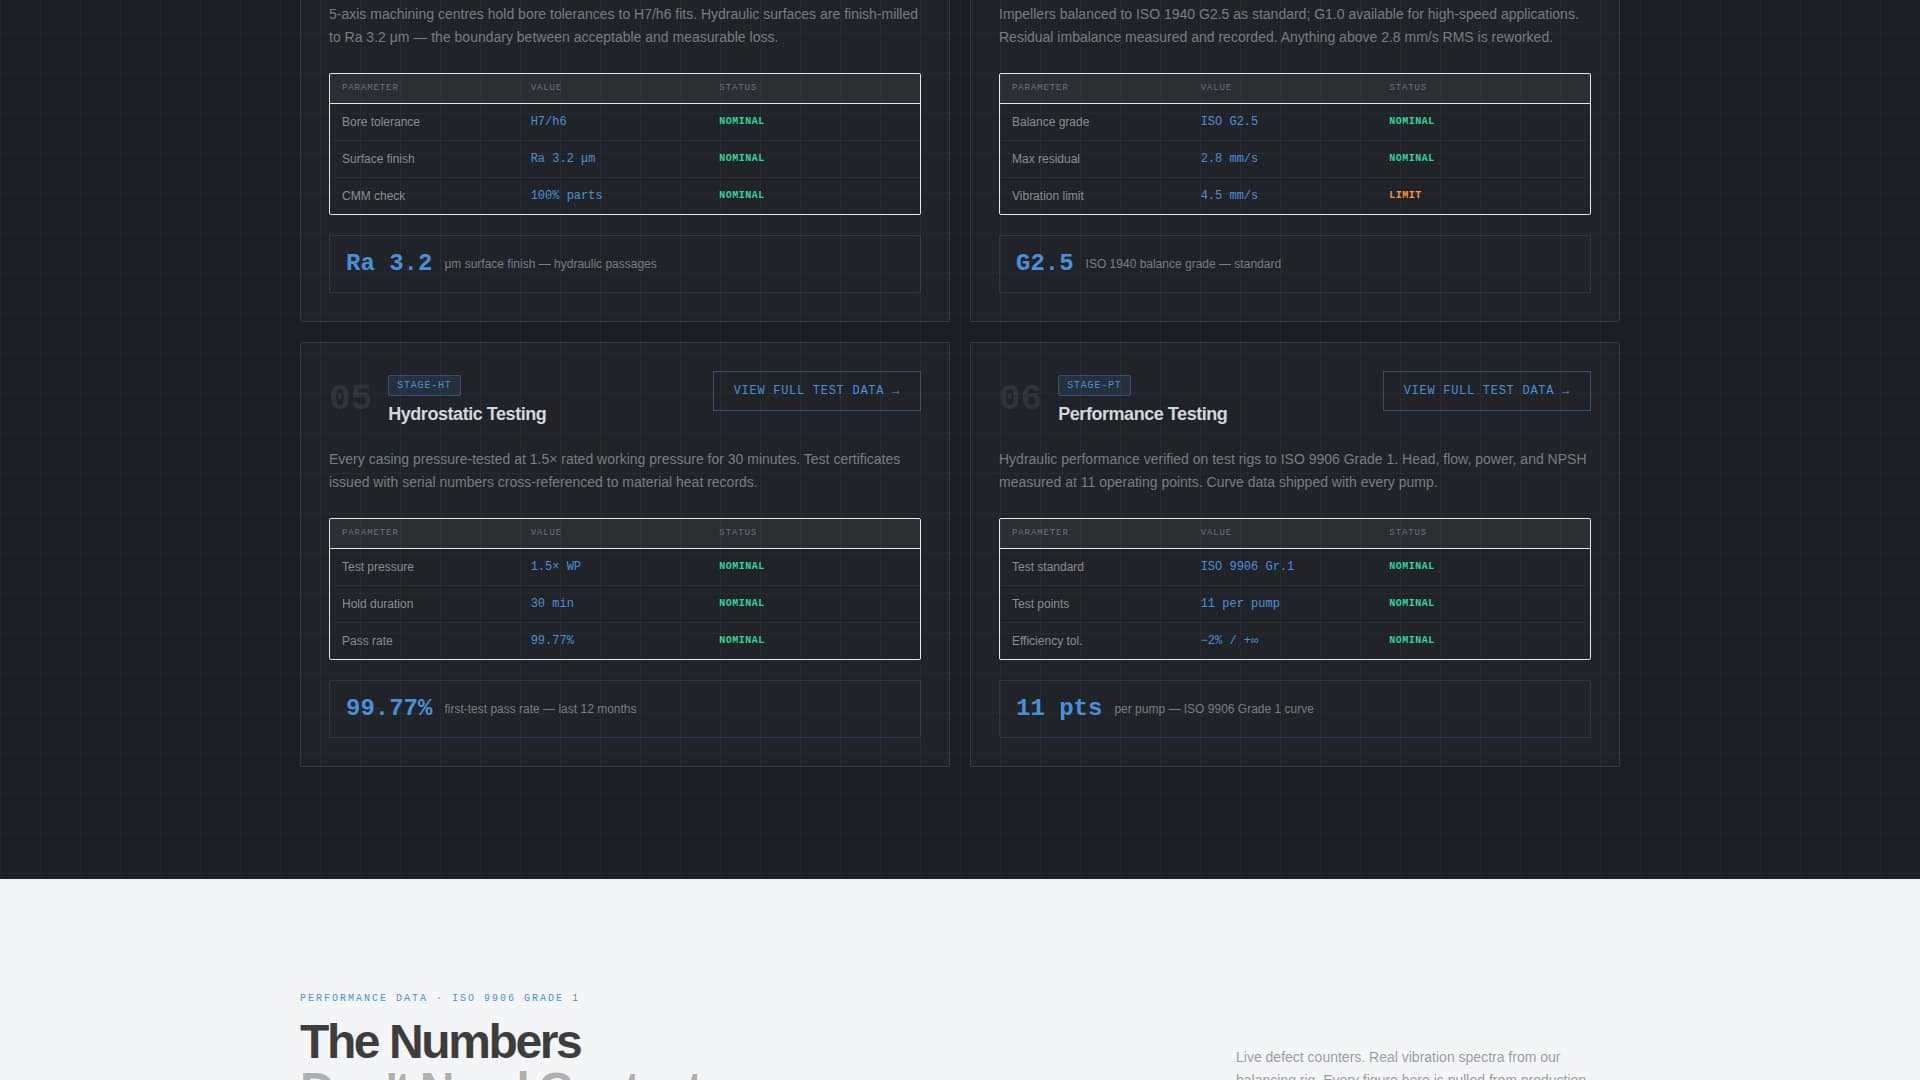Select the 30 min hold duration value

[x=549, y=603]
